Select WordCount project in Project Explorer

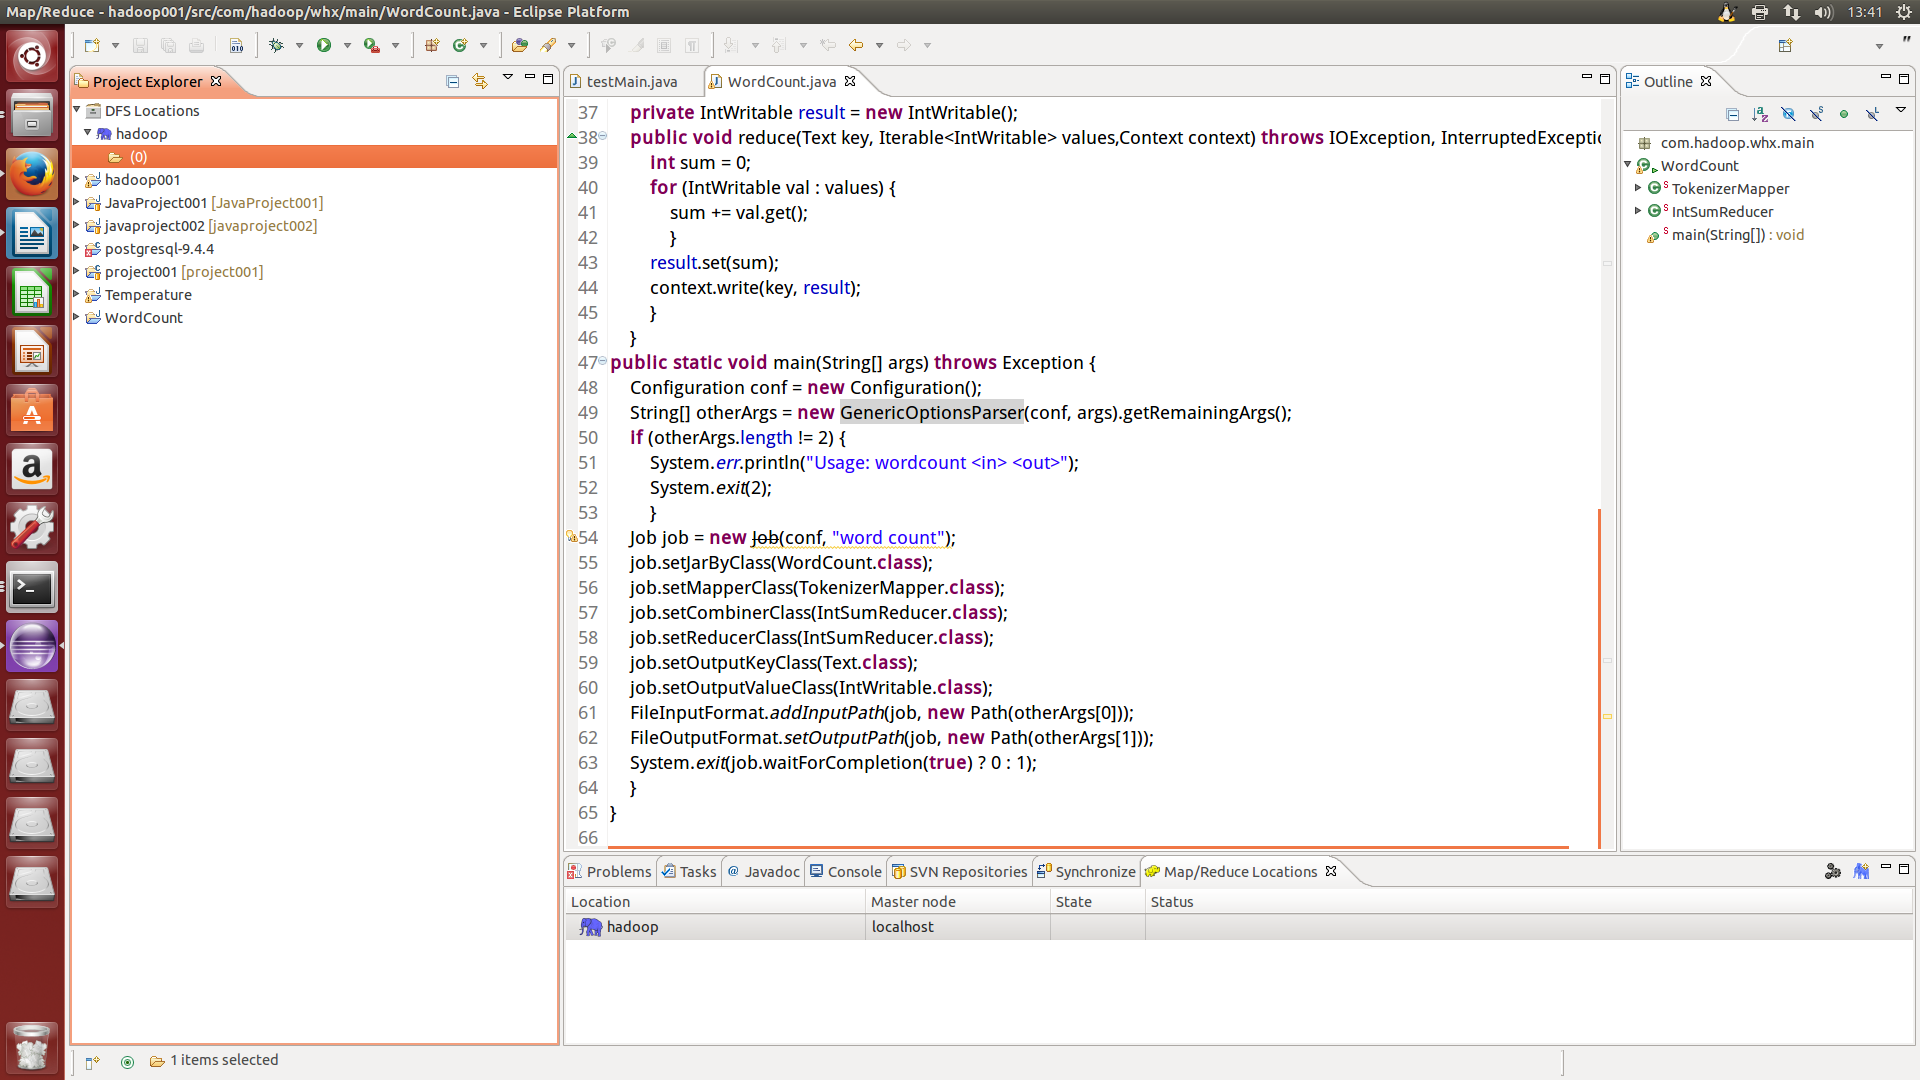coord(143,317)
